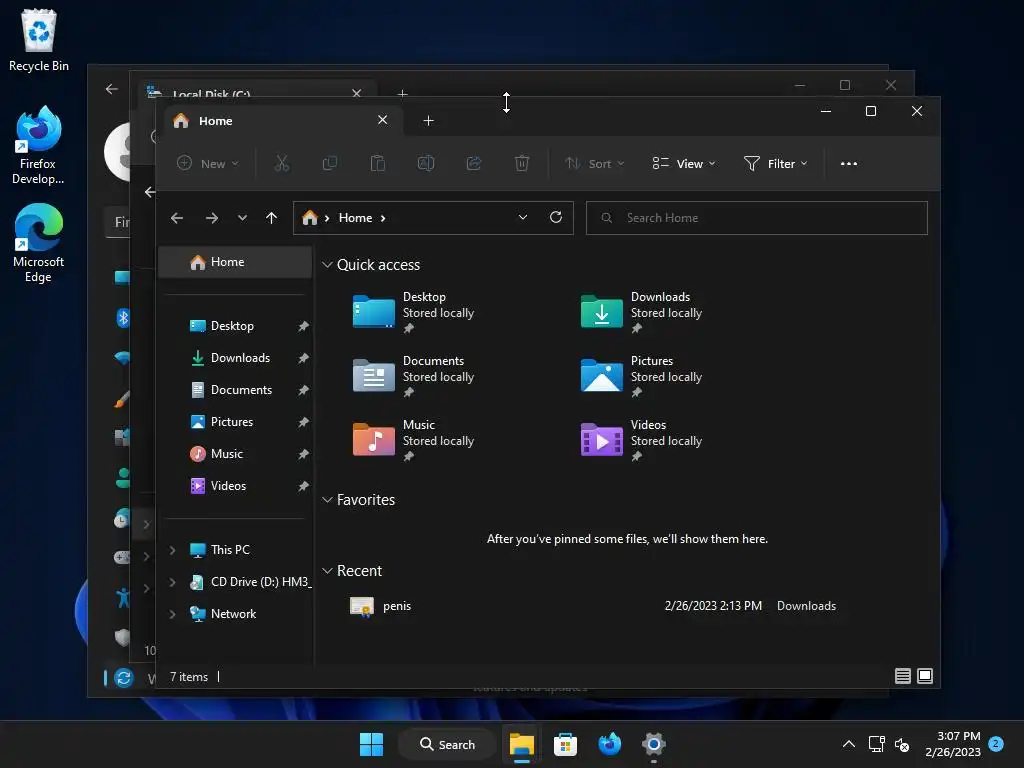Open the Desktop folder in Quick access
This screenshot has width=1024, height=768.
tap(413, 312)
